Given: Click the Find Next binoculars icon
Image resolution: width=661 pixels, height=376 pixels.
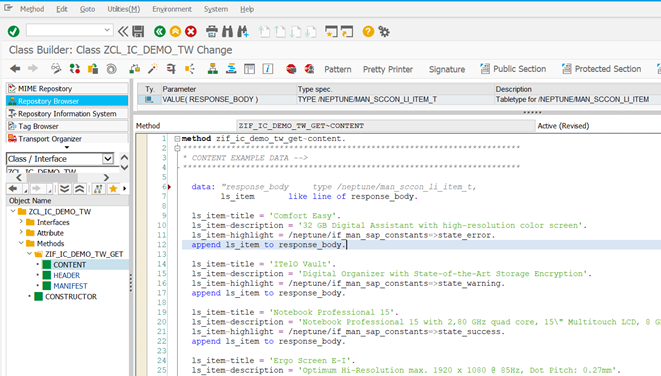Looking at the screenshot, I should [243, 31].
